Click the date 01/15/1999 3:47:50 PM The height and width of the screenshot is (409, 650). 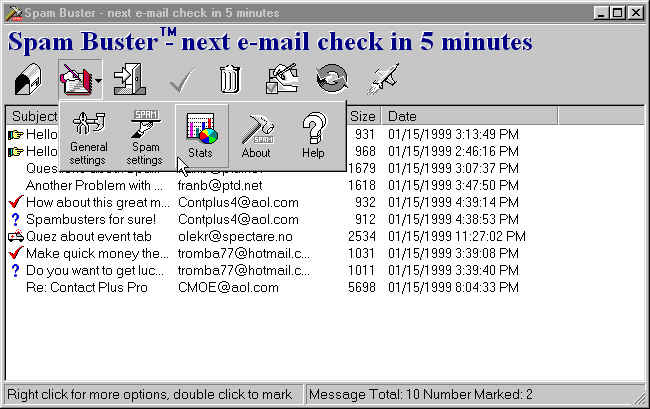[x=453, y=185]
